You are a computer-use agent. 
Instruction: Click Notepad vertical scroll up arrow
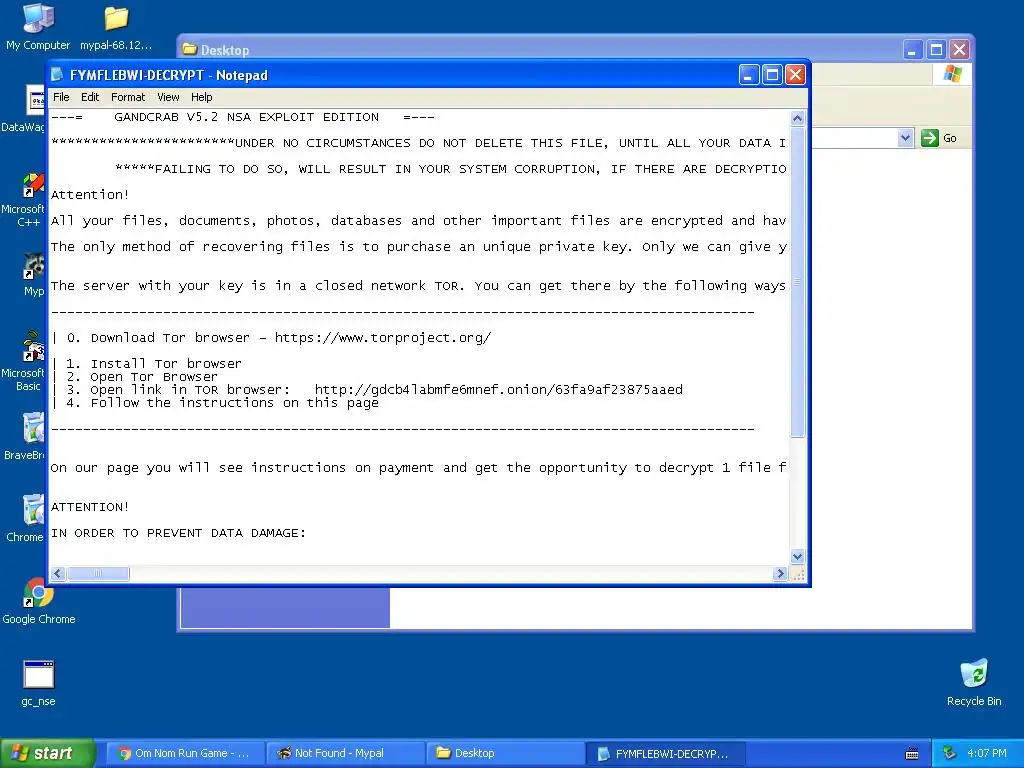[797, 118]
